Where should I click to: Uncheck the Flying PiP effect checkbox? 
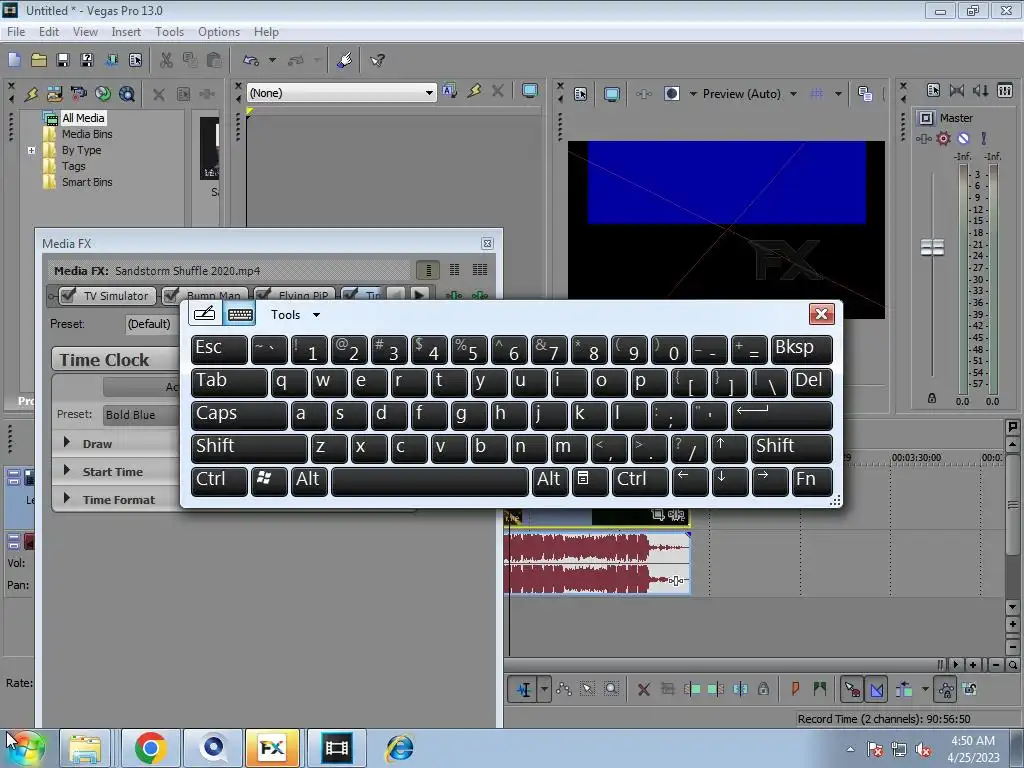(x=263, y=295)
